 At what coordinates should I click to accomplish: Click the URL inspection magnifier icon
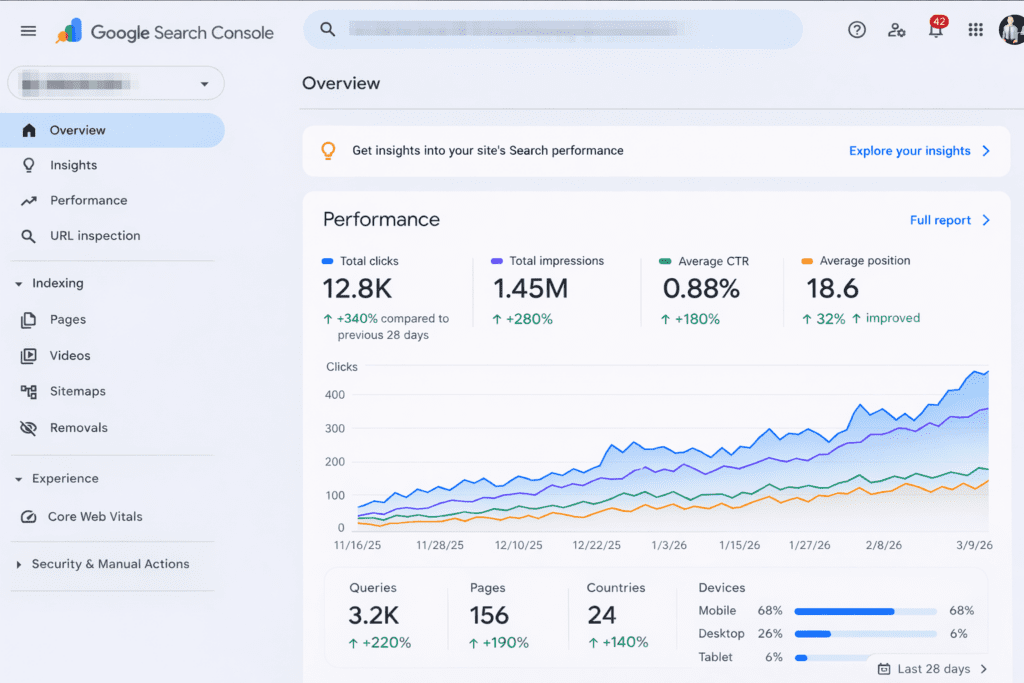[28, 236]
